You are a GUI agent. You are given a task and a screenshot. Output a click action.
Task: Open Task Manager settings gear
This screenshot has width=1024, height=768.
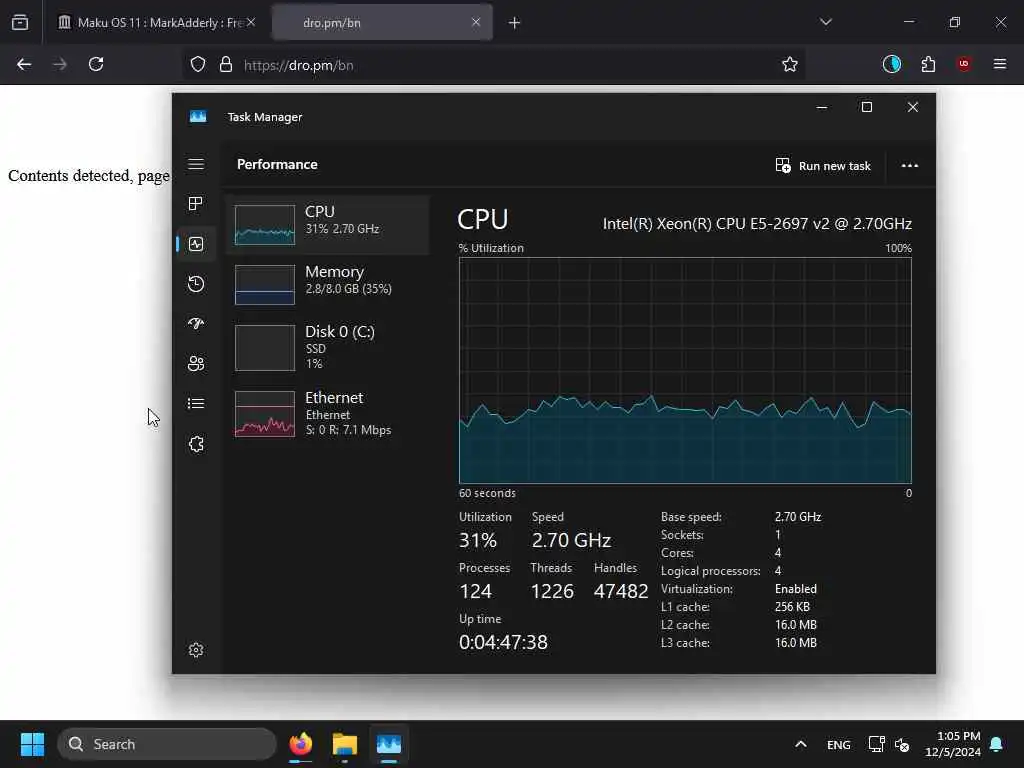(196, 650)
